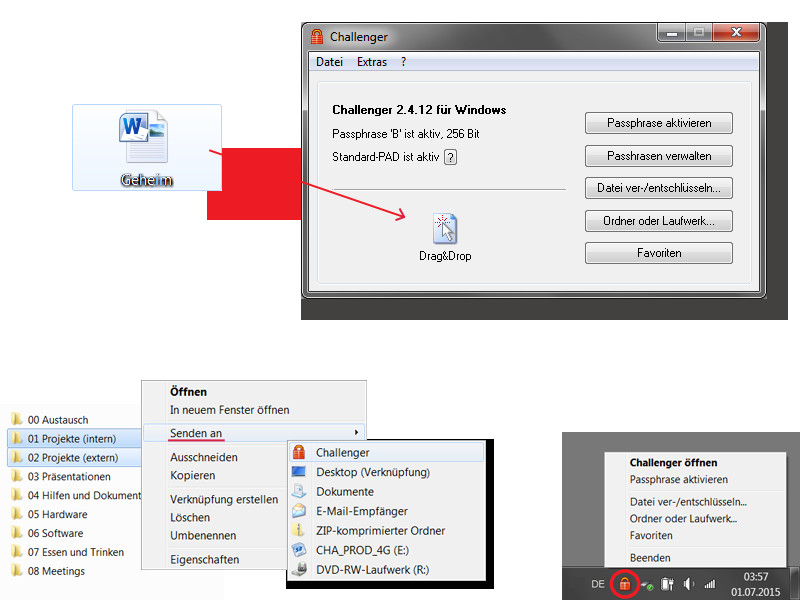This screenshot has width=800, height=600.
Task: Choose Öffnen in the context menu
Action: click(x=188, y=392)
